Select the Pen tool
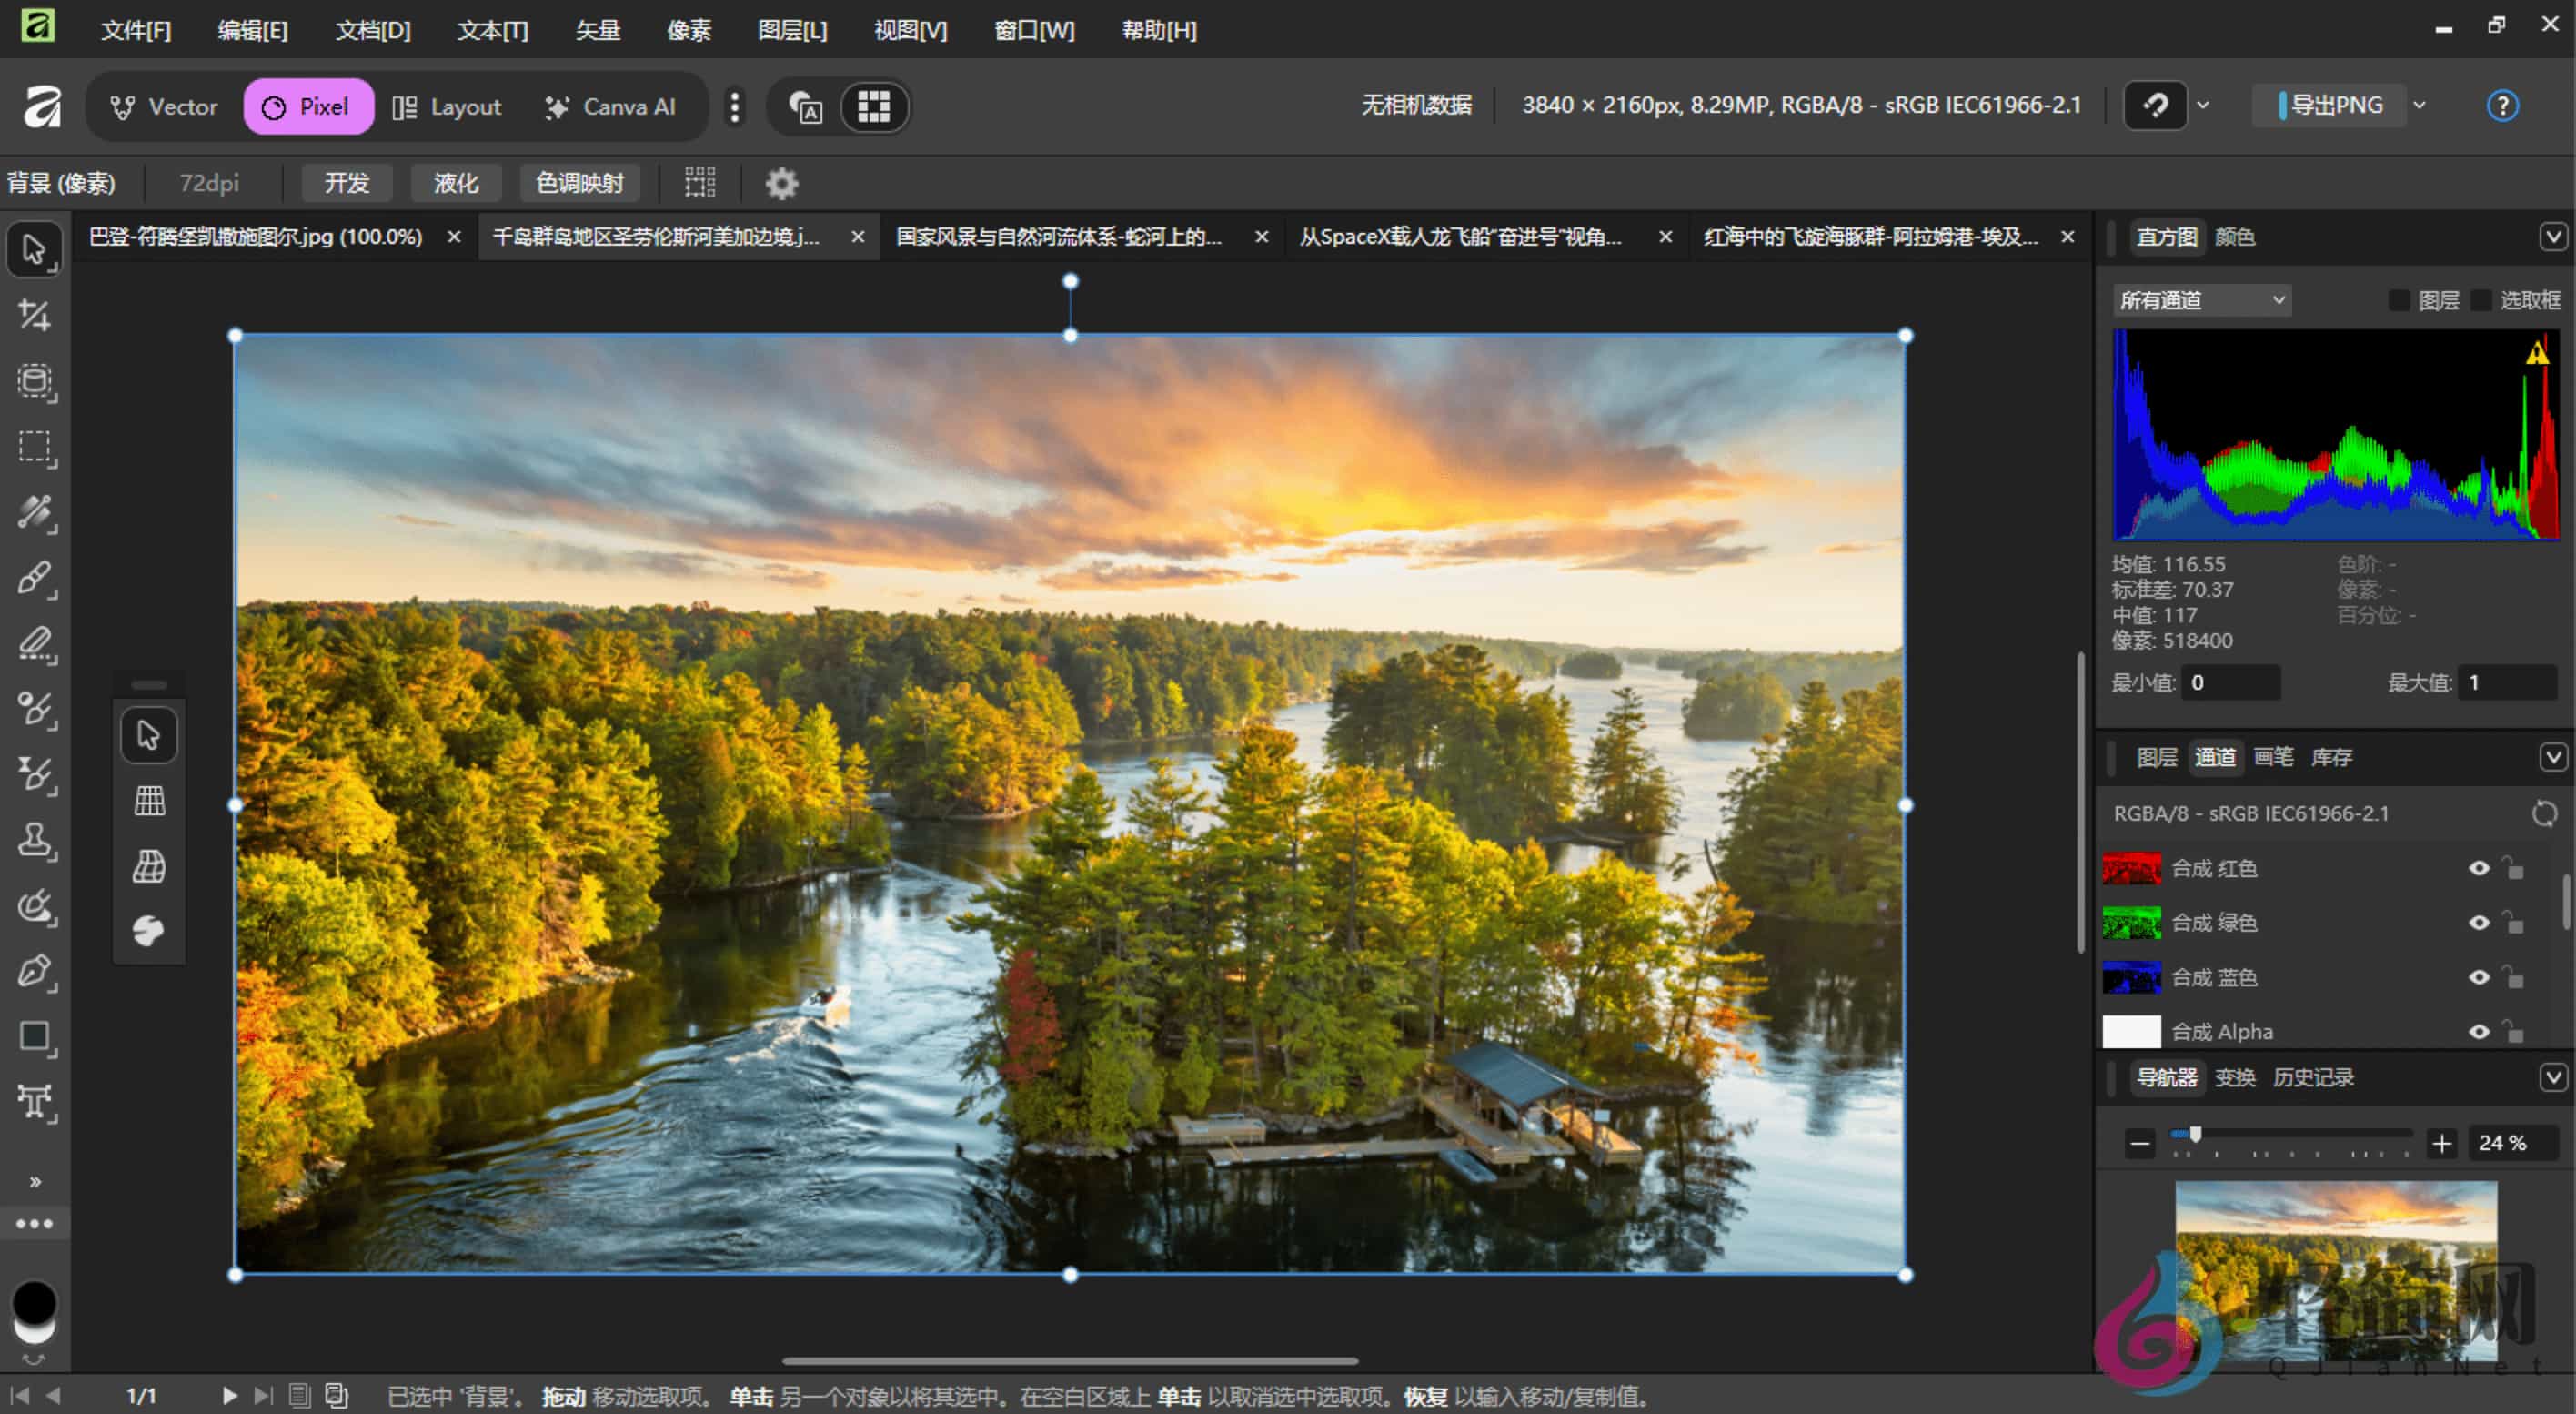Viewport: 2576px width, 1414px height. click(35, 972)
